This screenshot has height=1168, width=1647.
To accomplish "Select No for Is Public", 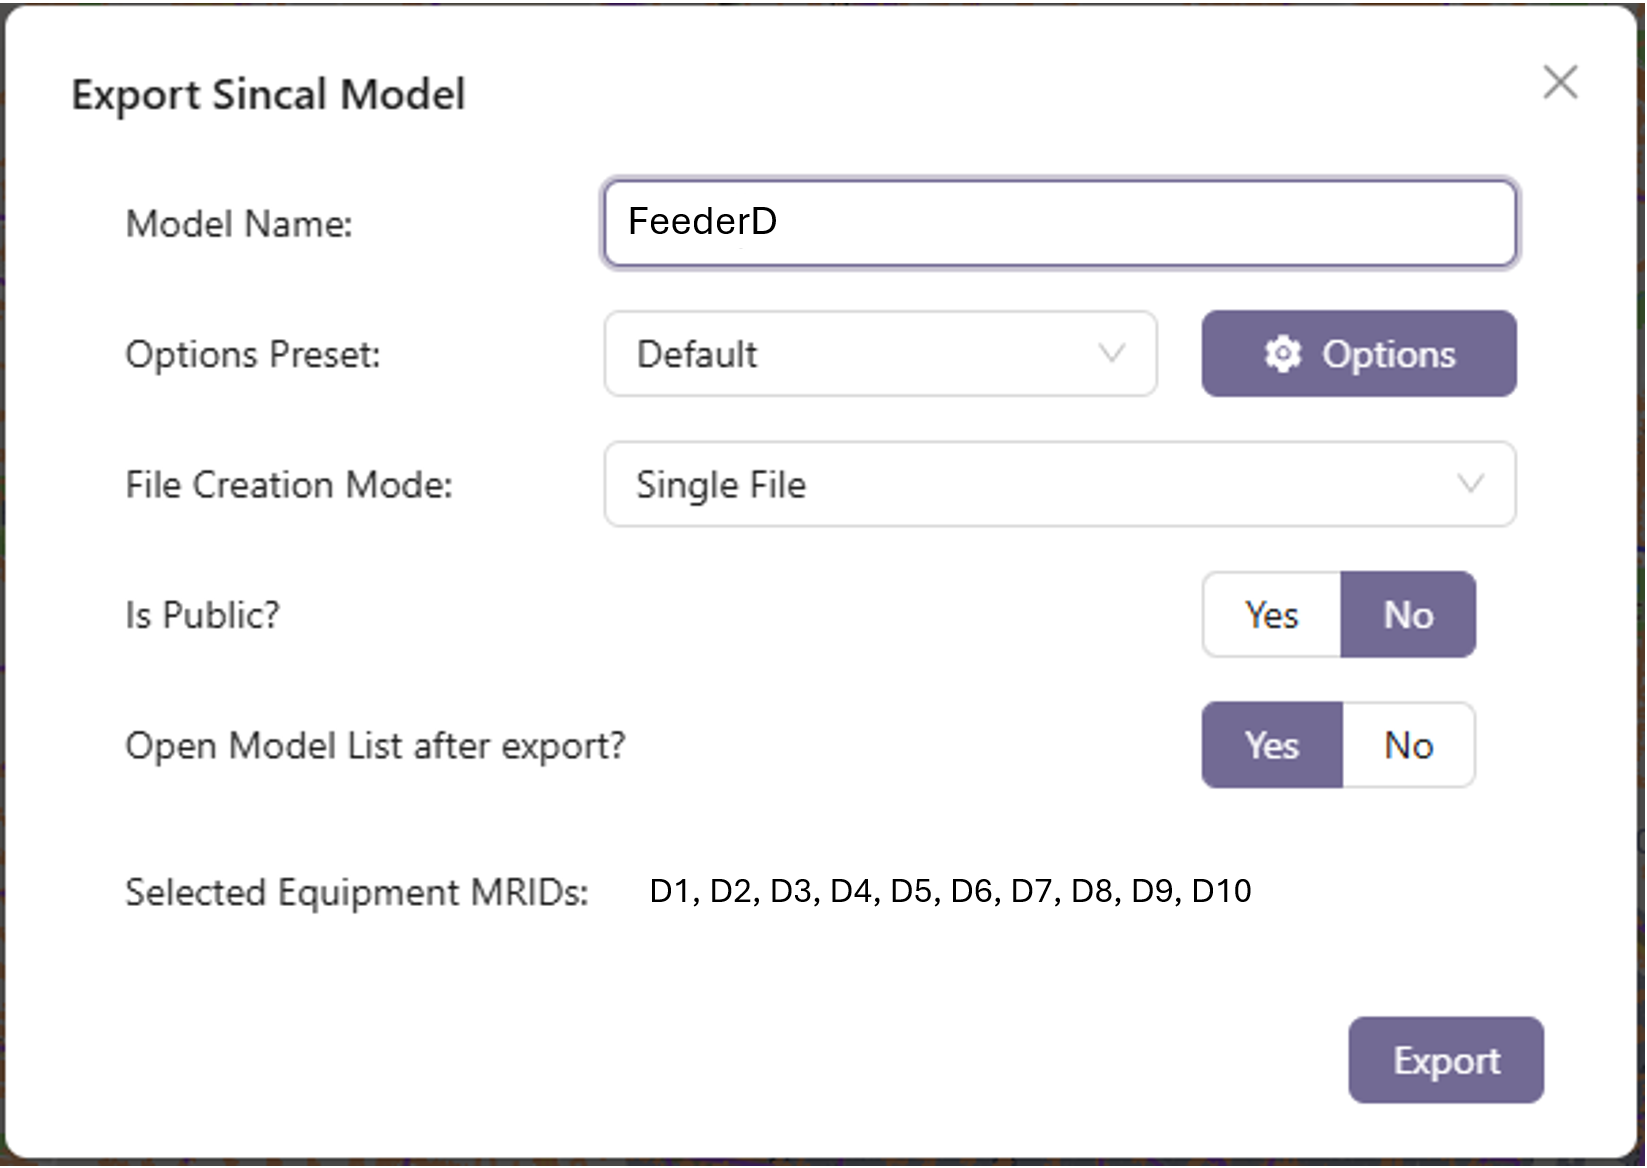I will pyautogui.click(x=1408, y=615).
